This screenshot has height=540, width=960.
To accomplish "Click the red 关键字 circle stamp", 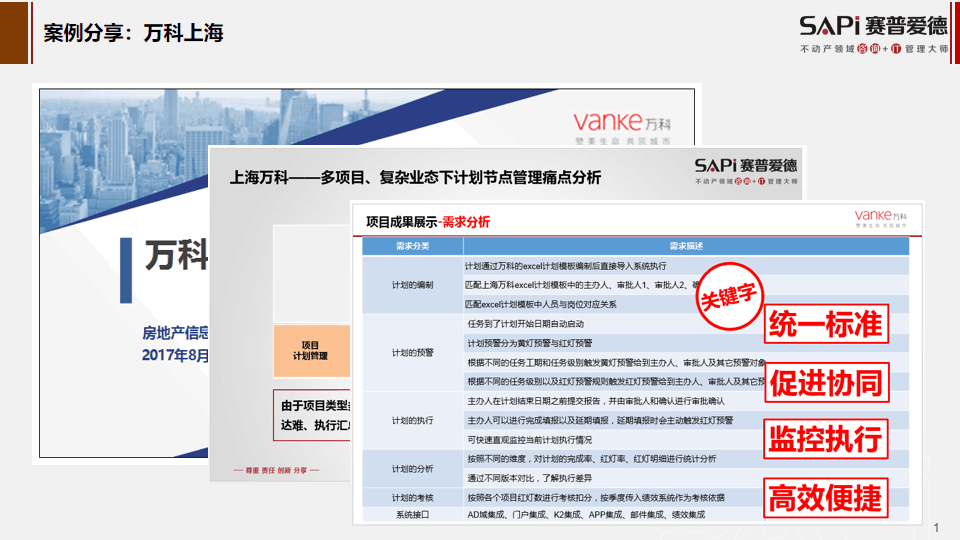I will click(729, 296).
